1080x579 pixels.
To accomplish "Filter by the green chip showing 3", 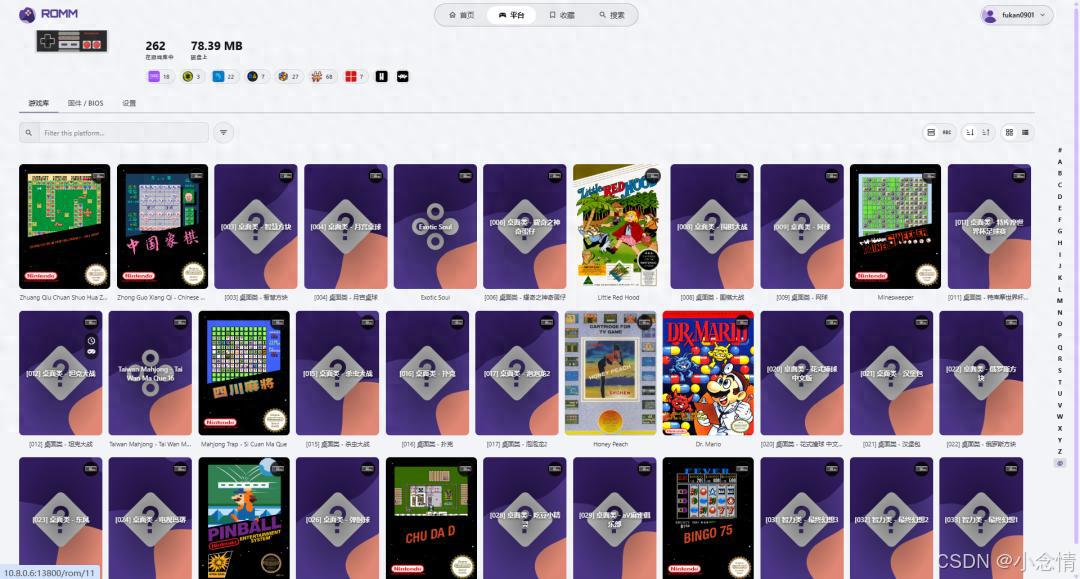I will coord(191,76).
